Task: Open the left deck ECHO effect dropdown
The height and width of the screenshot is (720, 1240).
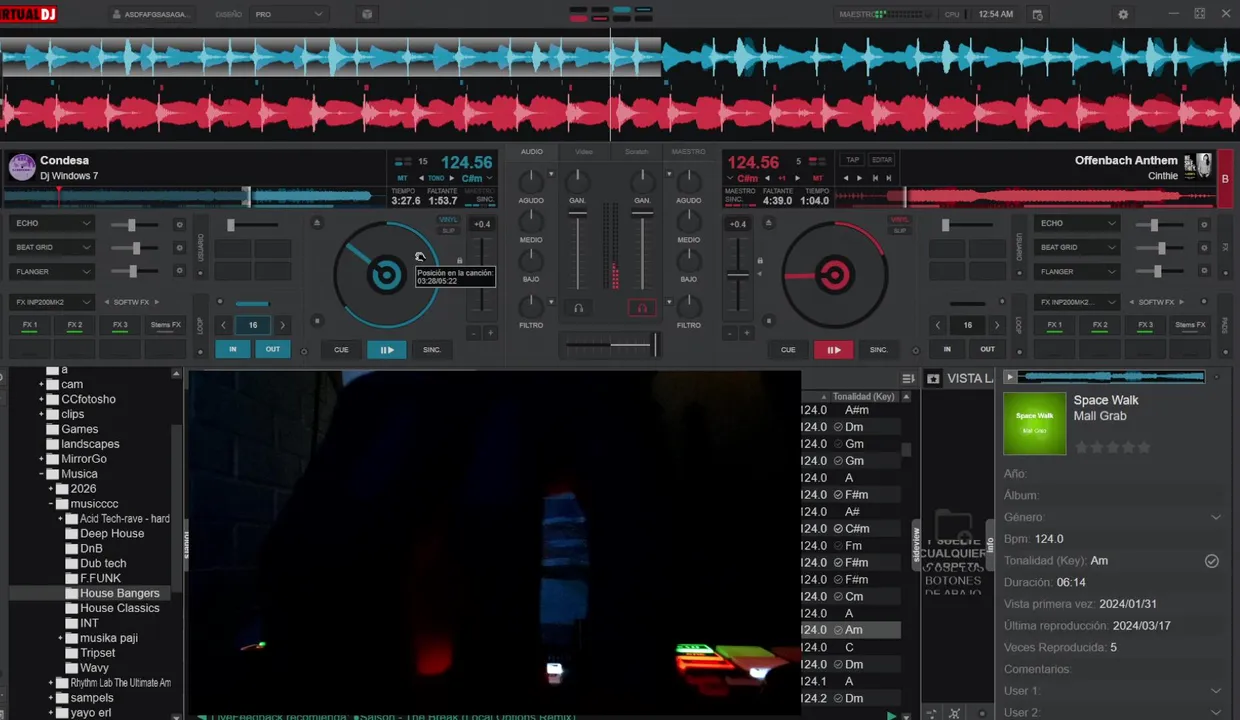Action: pos(52,223)
